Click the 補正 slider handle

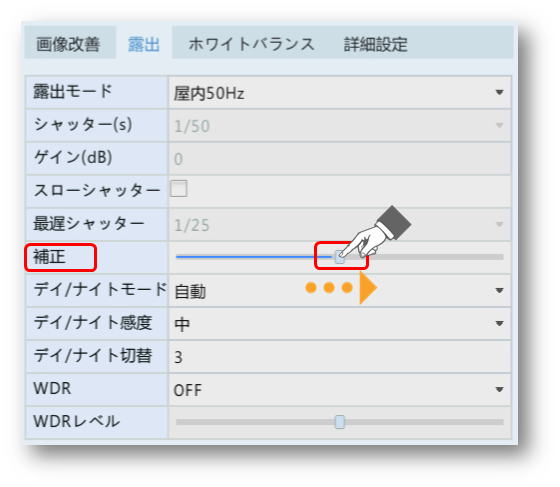tap(339, 257)
